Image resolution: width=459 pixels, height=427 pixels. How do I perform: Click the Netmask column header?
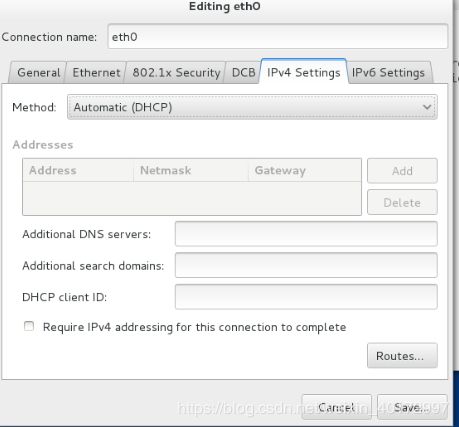191,170
